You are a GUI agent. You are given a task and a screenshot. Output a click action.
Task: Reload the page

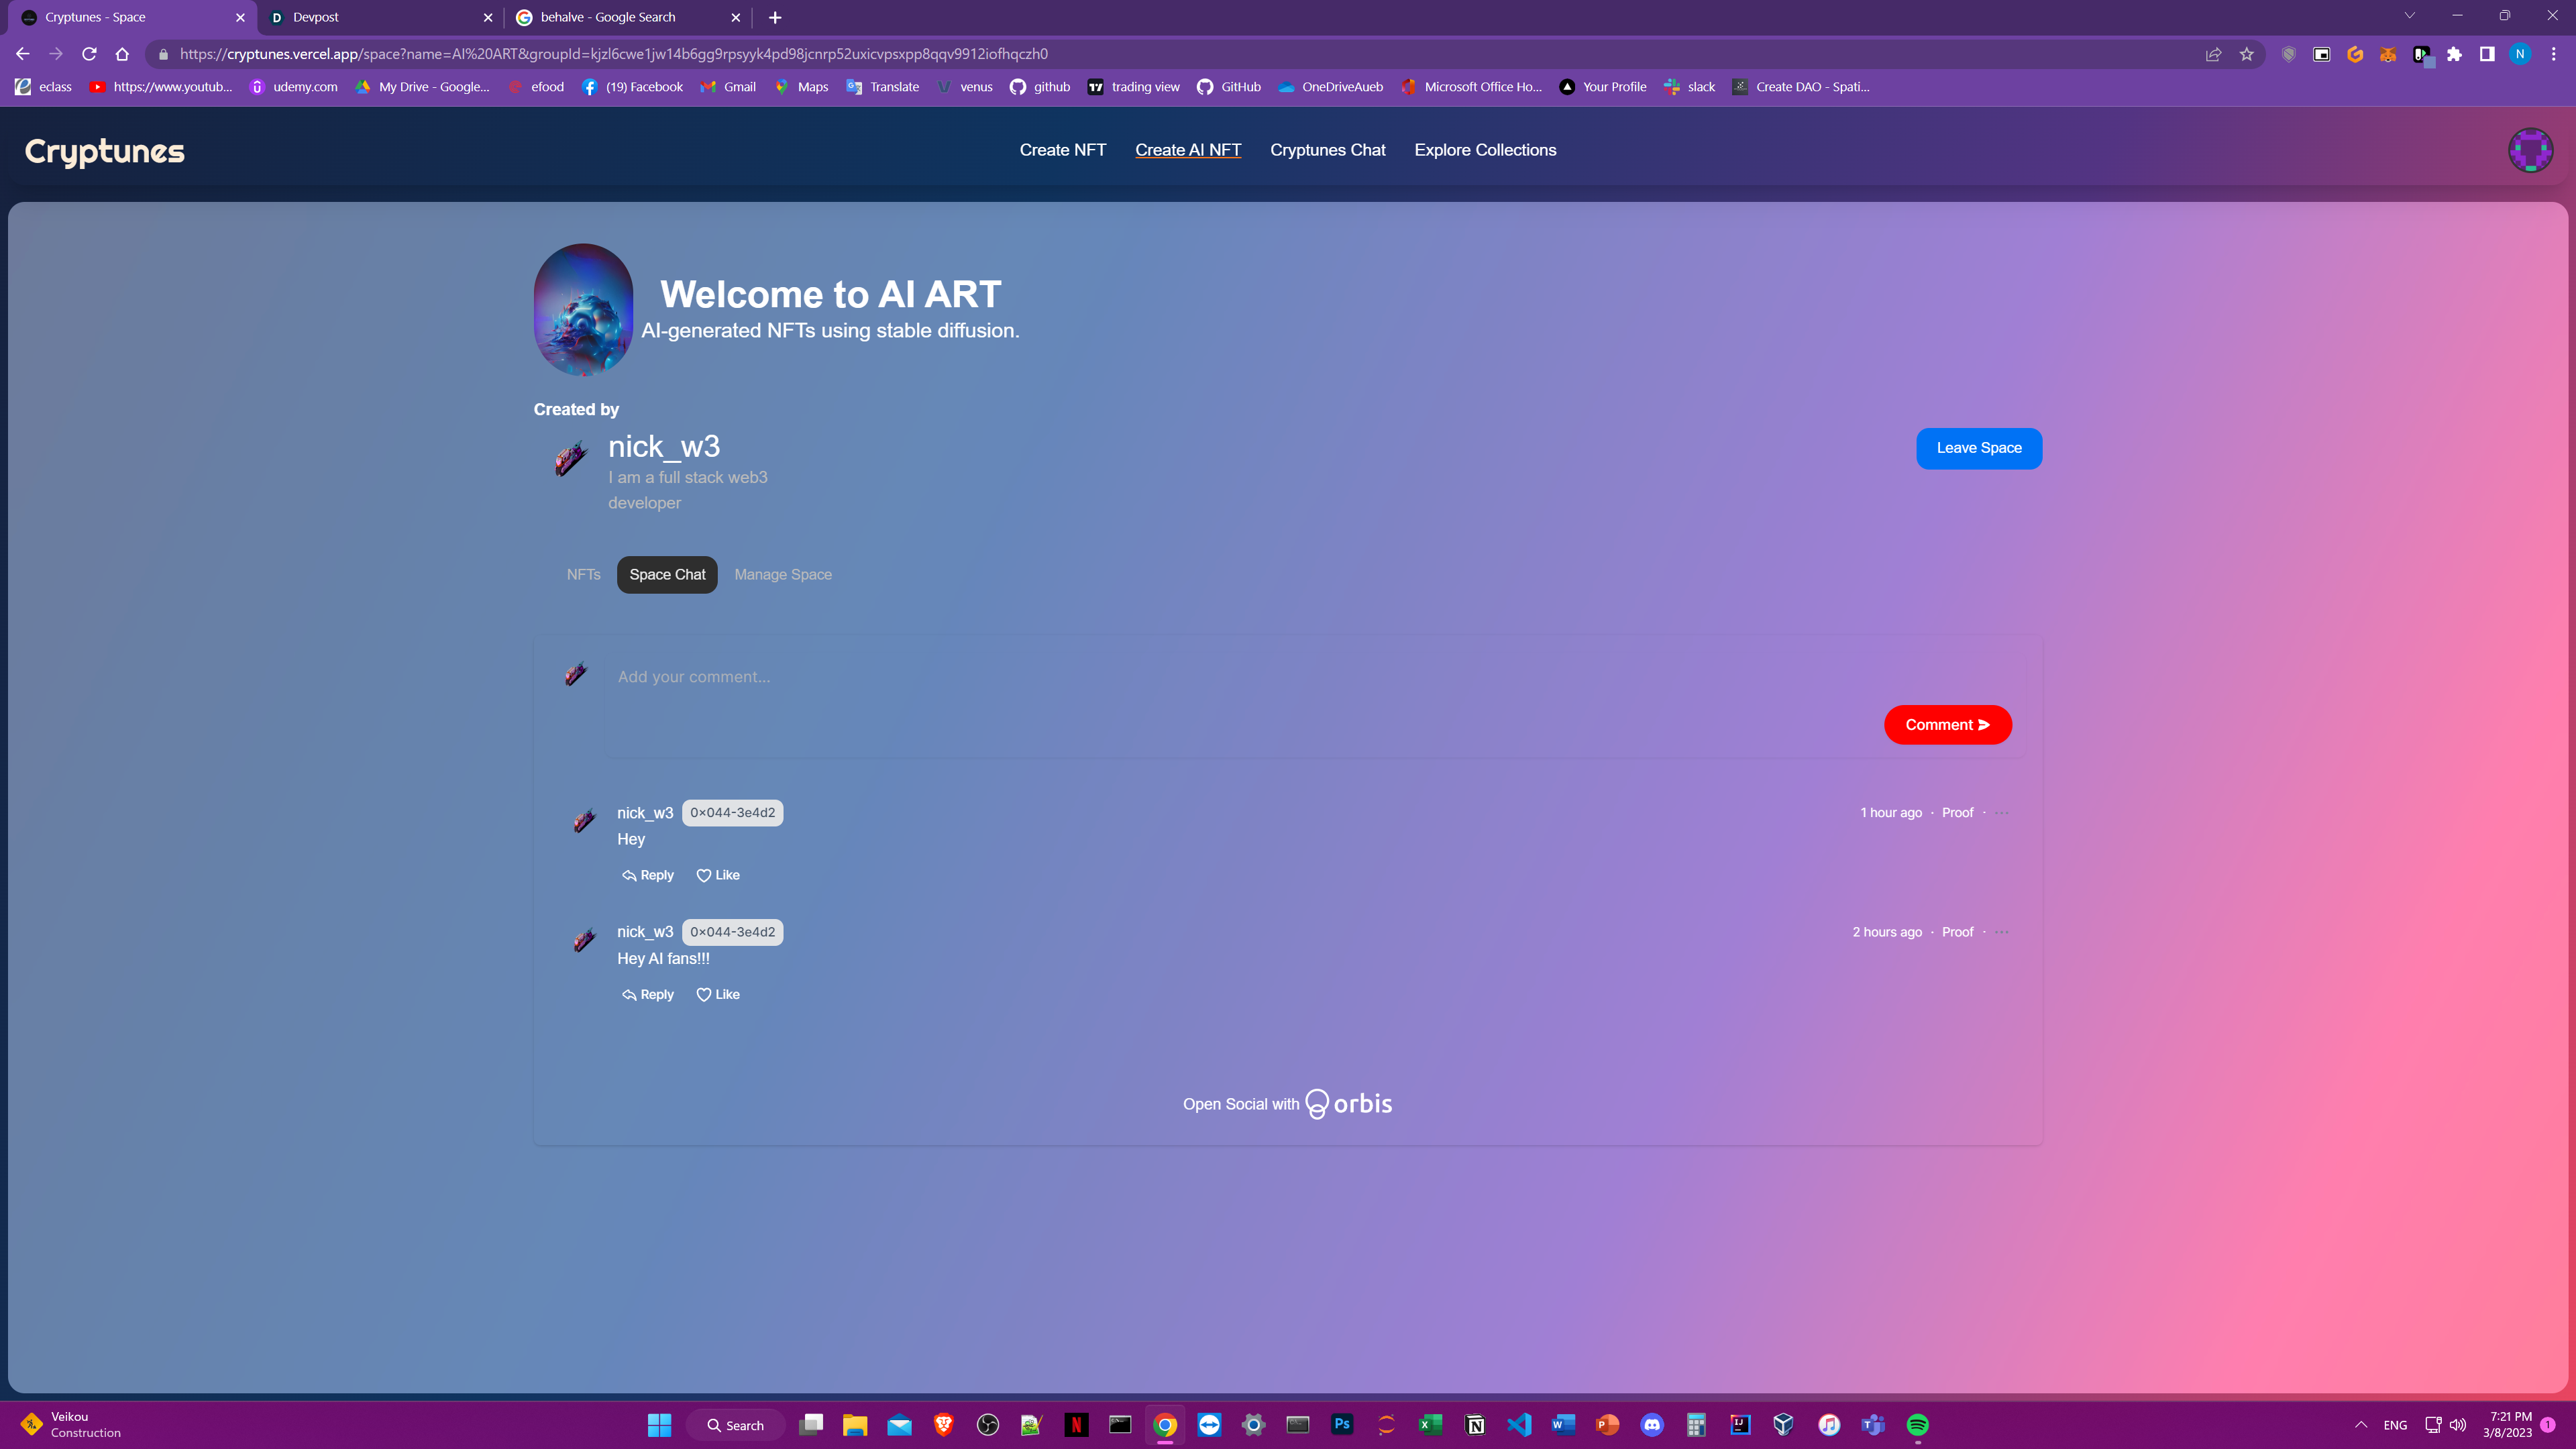89,54
